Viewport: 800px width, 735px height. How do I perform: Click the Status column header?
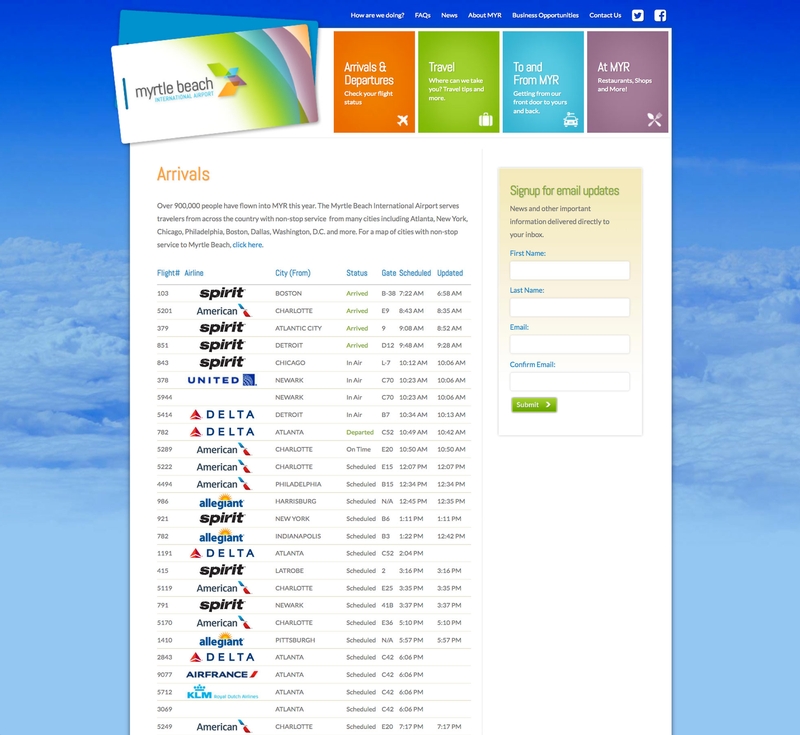(x=357, y=273)
